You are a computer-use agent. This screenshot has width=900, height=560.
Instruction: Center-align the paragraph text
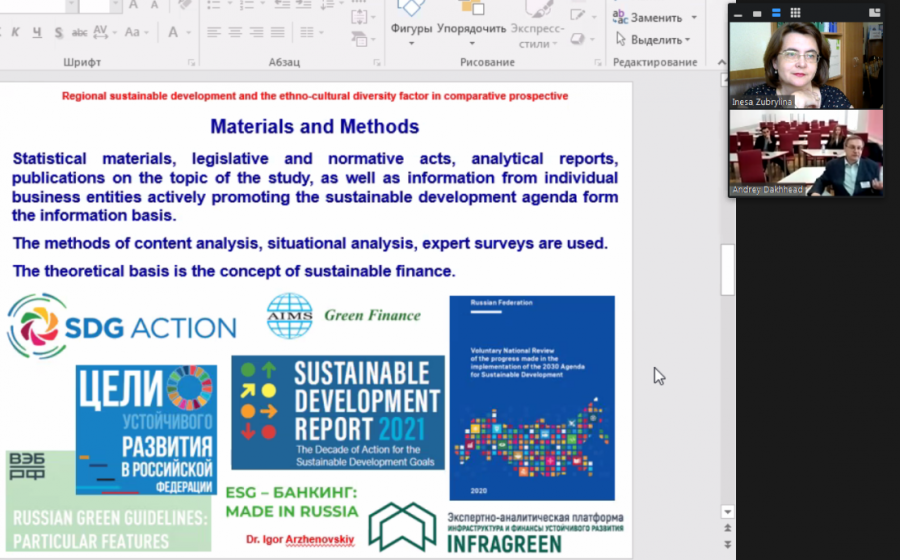click(235, 32)
